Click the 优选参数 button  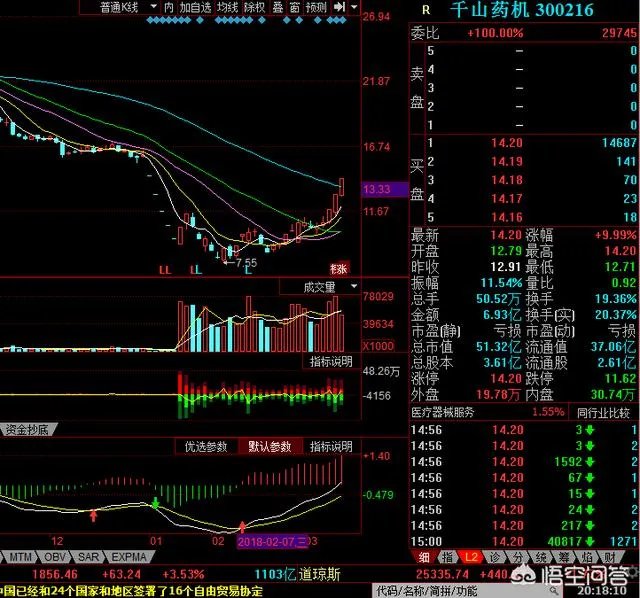(x=206, y=446)
